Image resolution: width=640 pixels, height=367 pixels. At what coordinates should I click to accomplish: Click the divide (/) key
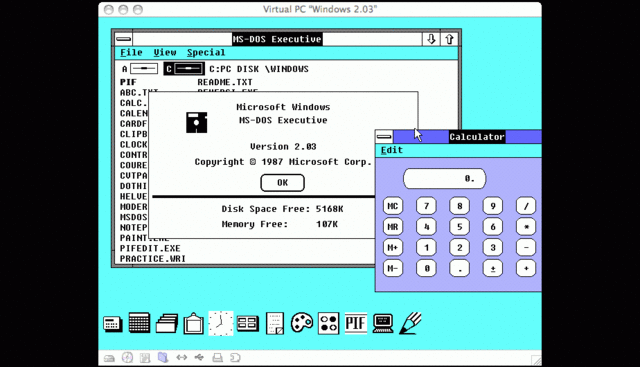coord(526,206)
